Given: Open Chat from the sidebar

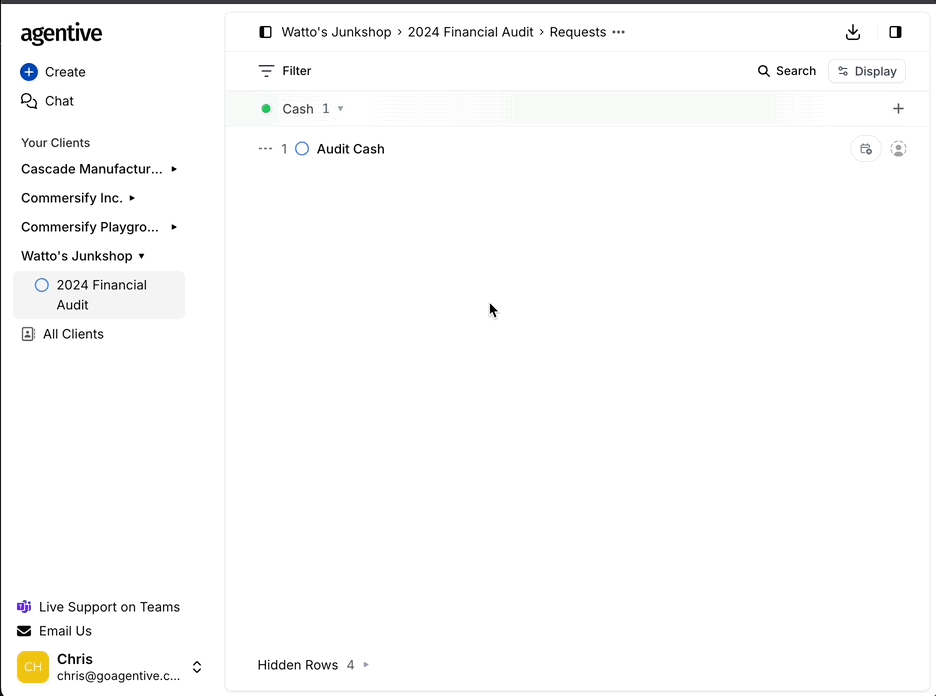Looking at the screenshot, I should click(57, 101).
